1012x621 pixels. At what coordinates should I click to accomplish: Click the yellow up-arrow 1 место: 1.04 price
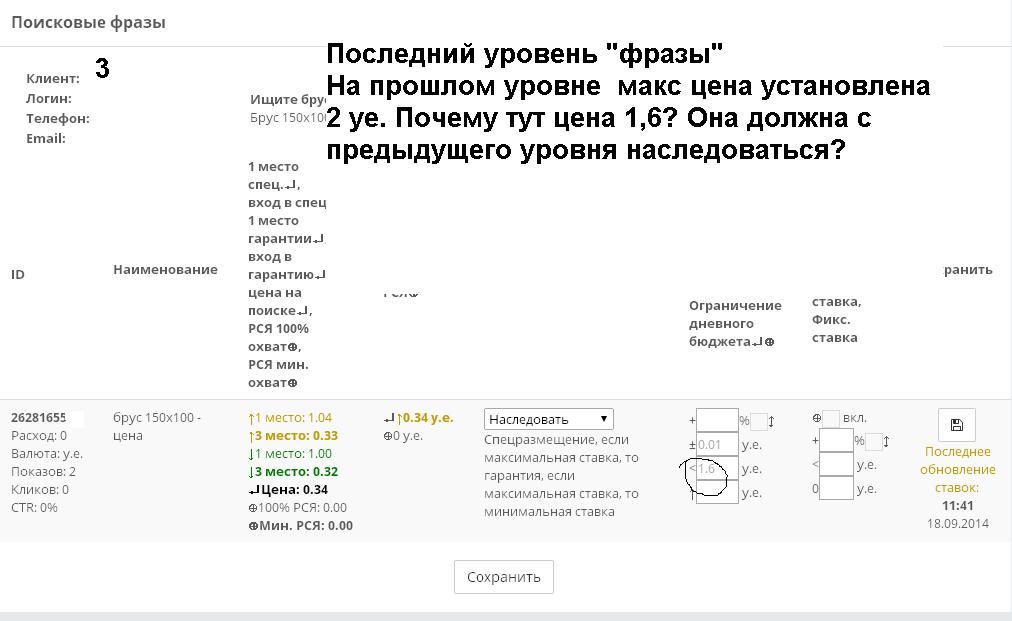pos(290,417)
